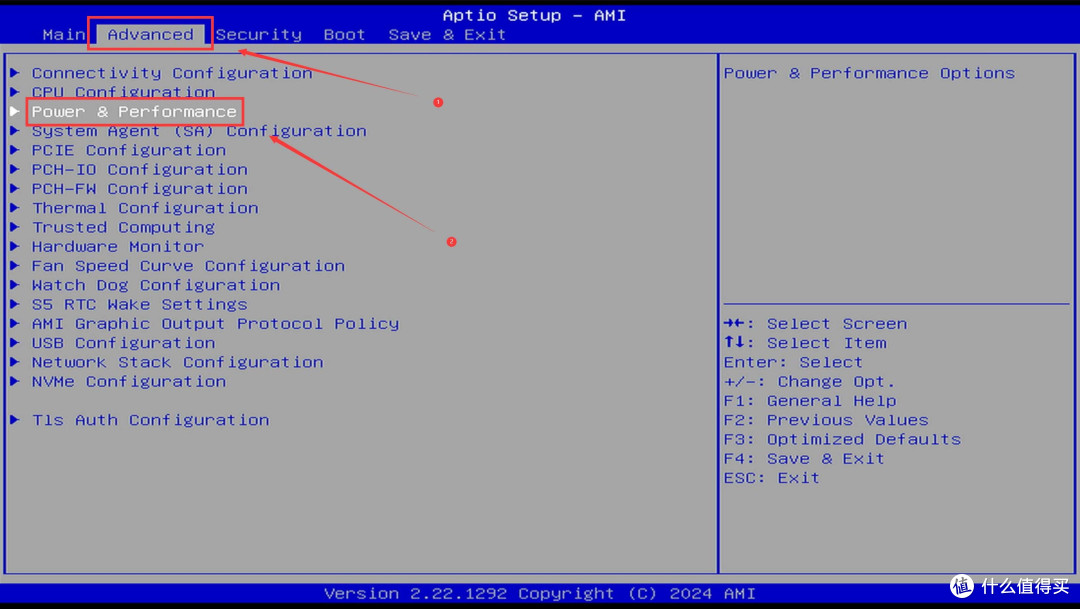Viewport: 1080px width, 609px height.
Task: Select the Boot tab
Action: (x=344, y=34)
